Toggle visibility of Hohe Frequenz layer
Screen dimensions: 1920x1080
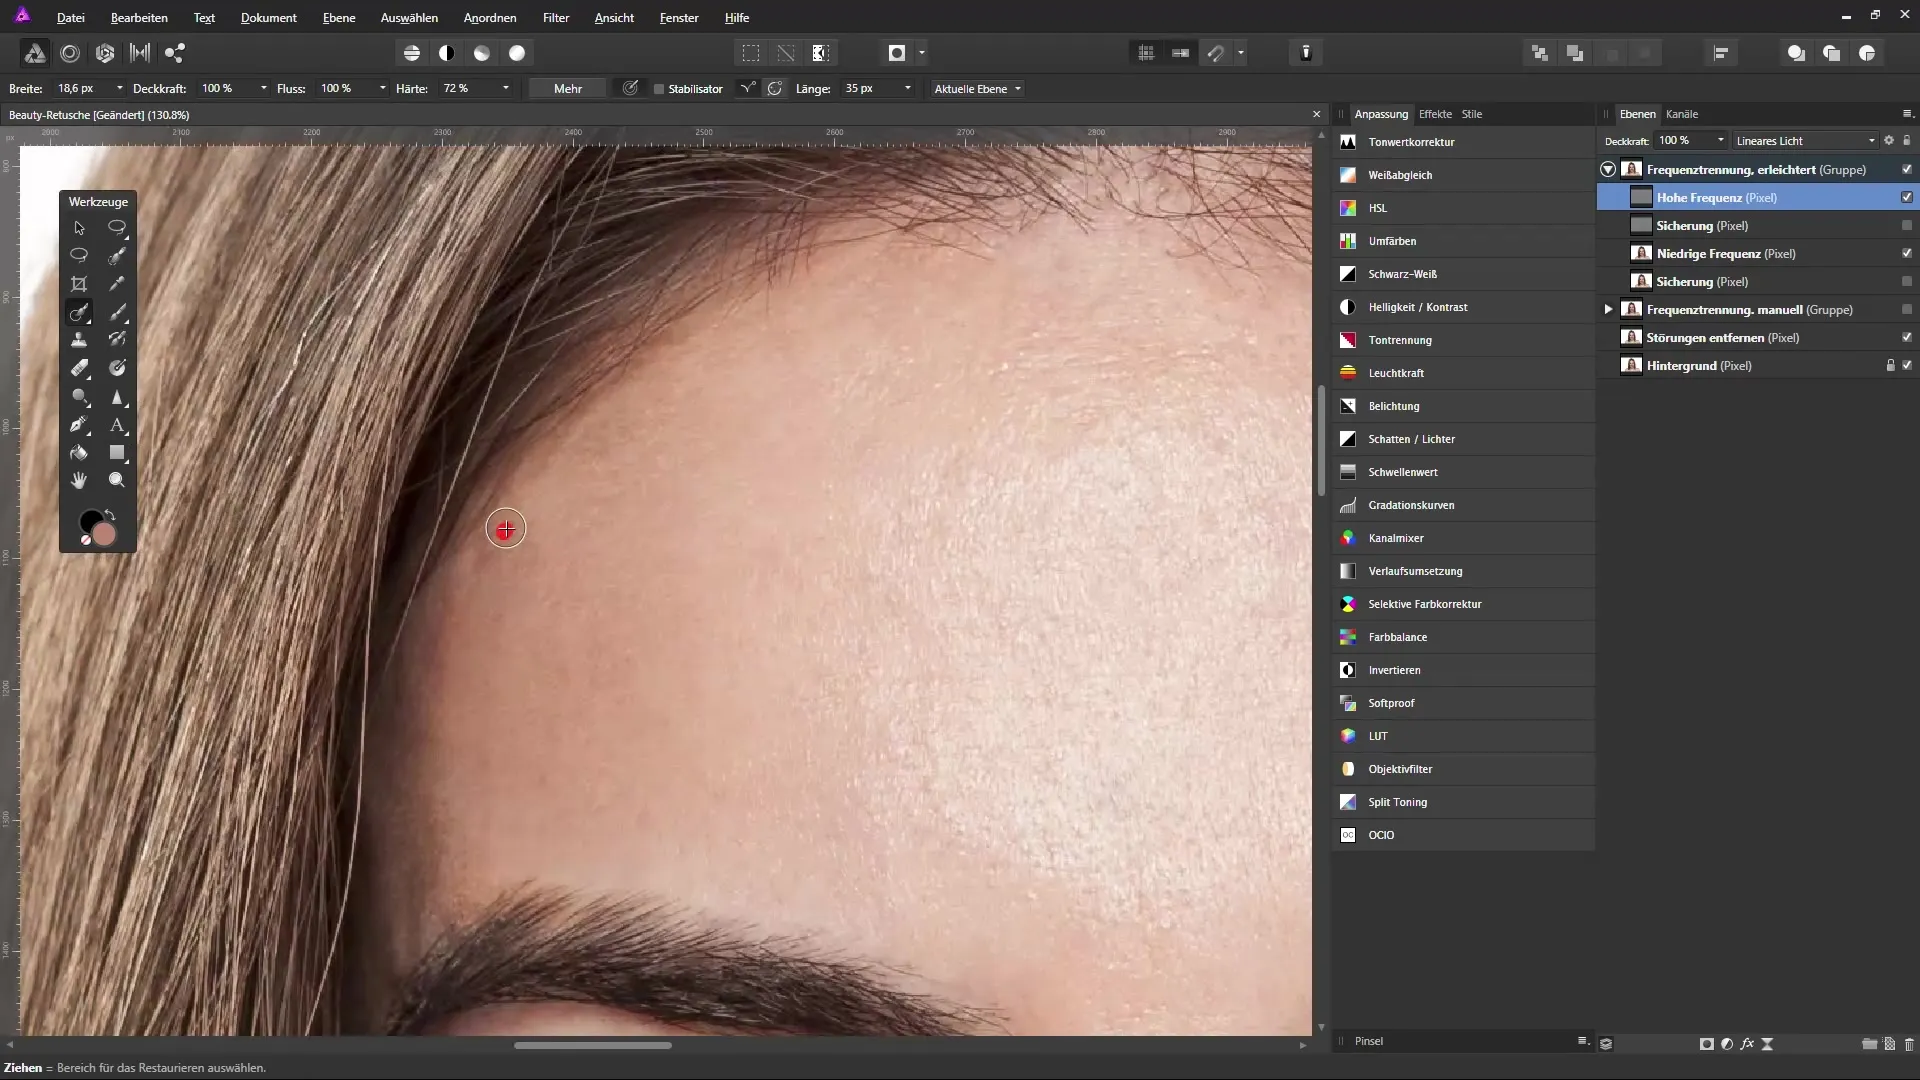tap(1907, 198)
